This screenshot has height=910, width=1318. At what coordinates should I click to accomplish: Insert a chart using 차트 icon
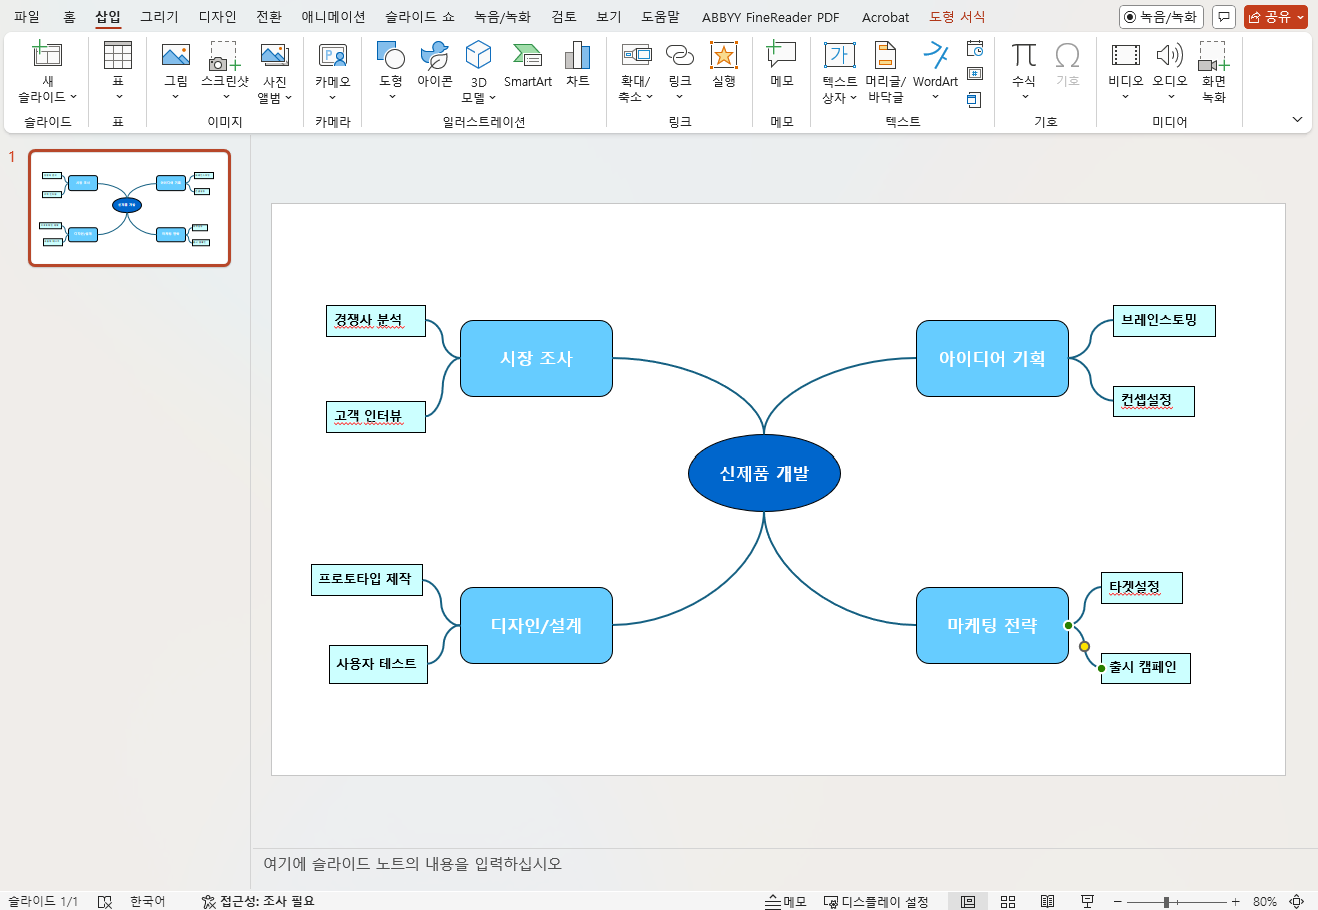click(577, 56)
